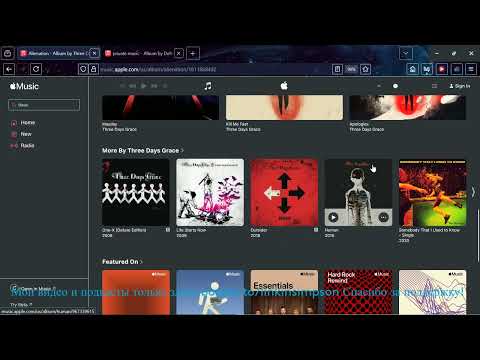Open more options on Human album cover
The height and width of the screenshot is (360, 480).
click(383, 217)
